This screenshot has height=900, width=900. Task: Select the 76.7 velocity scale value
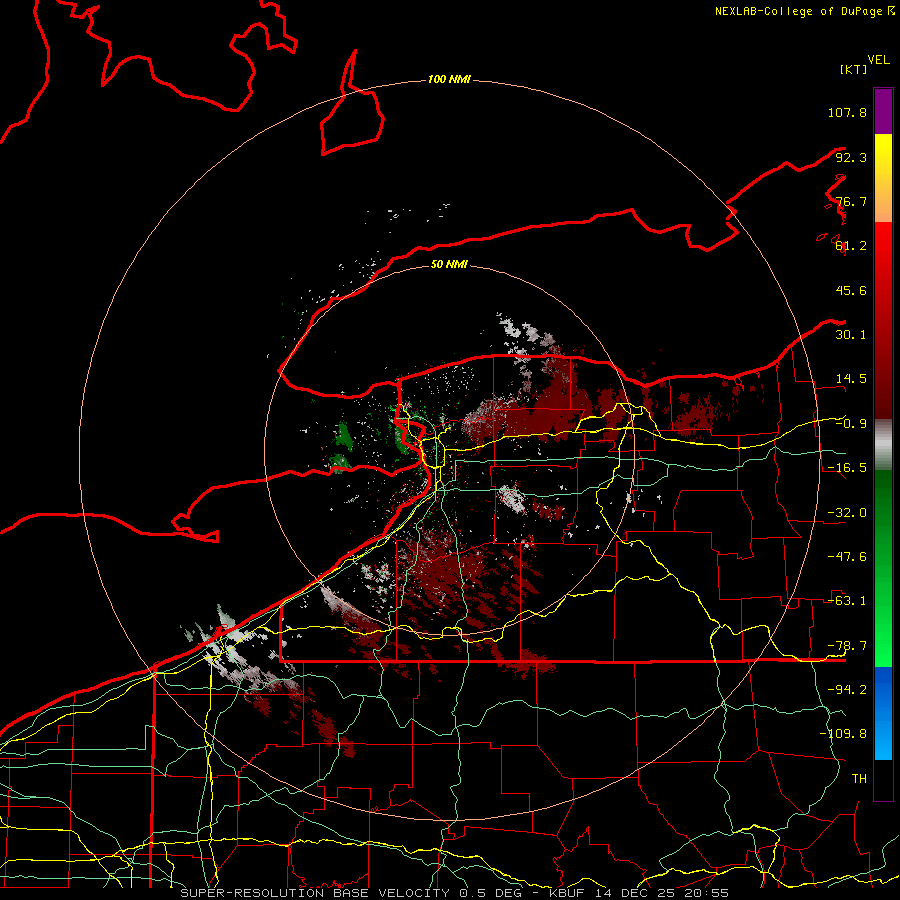pos(851,201)
